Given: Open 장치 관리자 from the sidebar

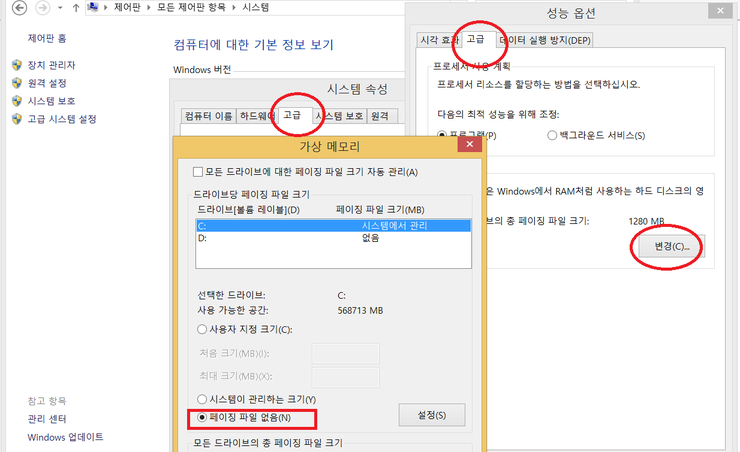Looking at the screenshot, I should coord(51,65).
